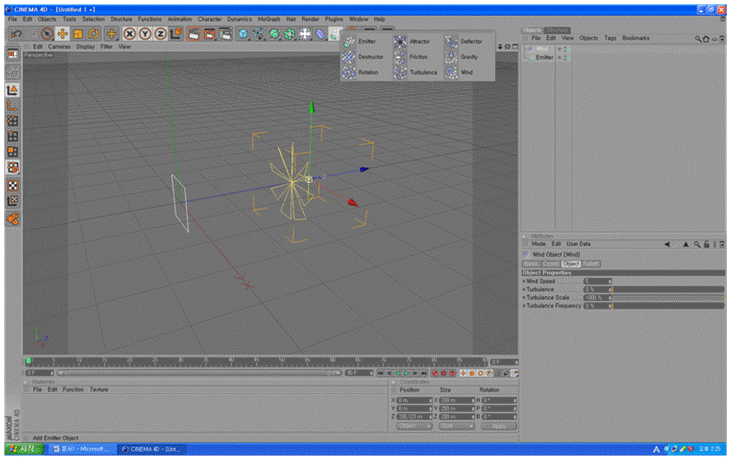Select Emitter in the Objects list
Image resolution: width=730 pixels, height=459 pixels.
coord(544,57)
